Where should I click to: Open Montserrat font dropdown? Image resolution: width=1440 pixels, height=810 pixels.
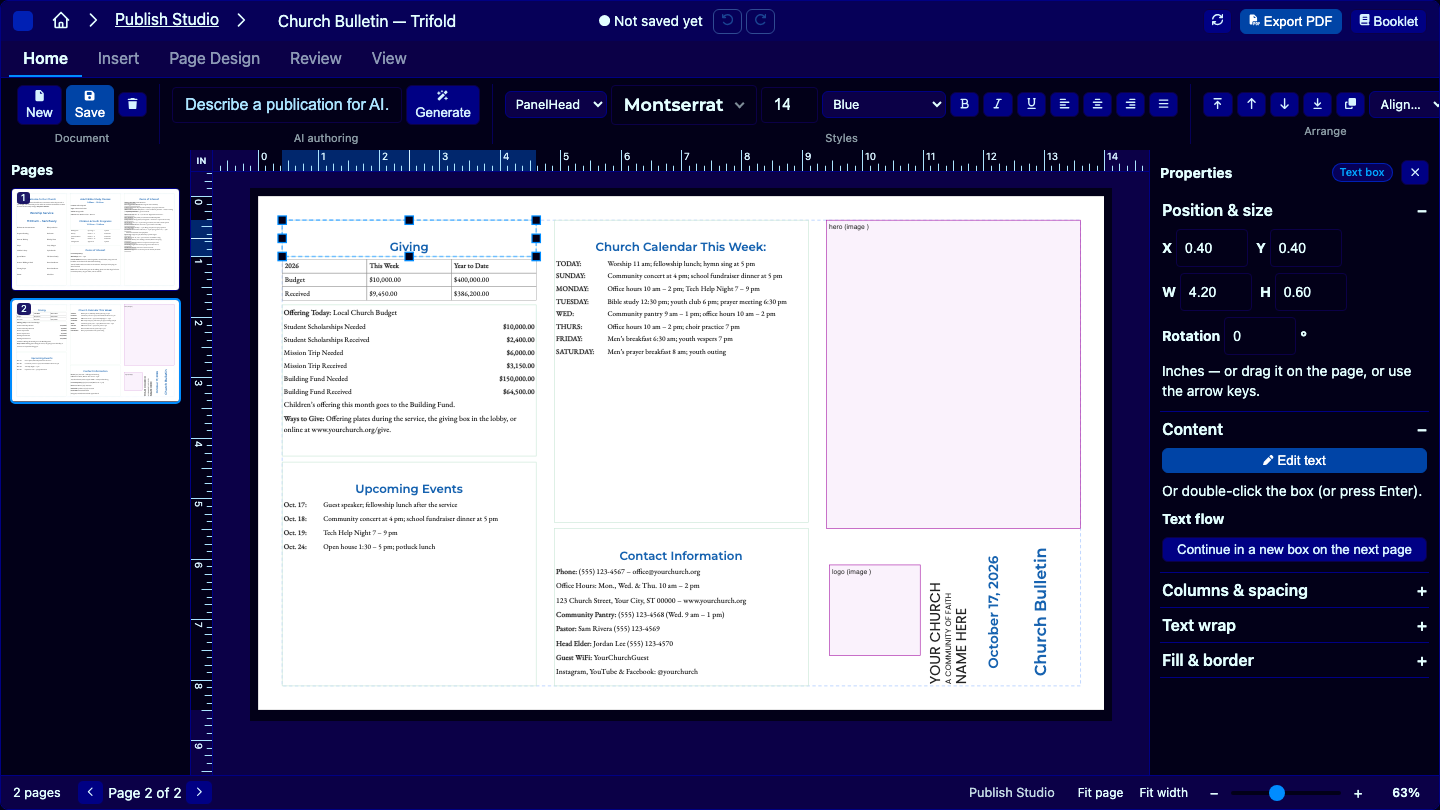click(x=685, y=104)
